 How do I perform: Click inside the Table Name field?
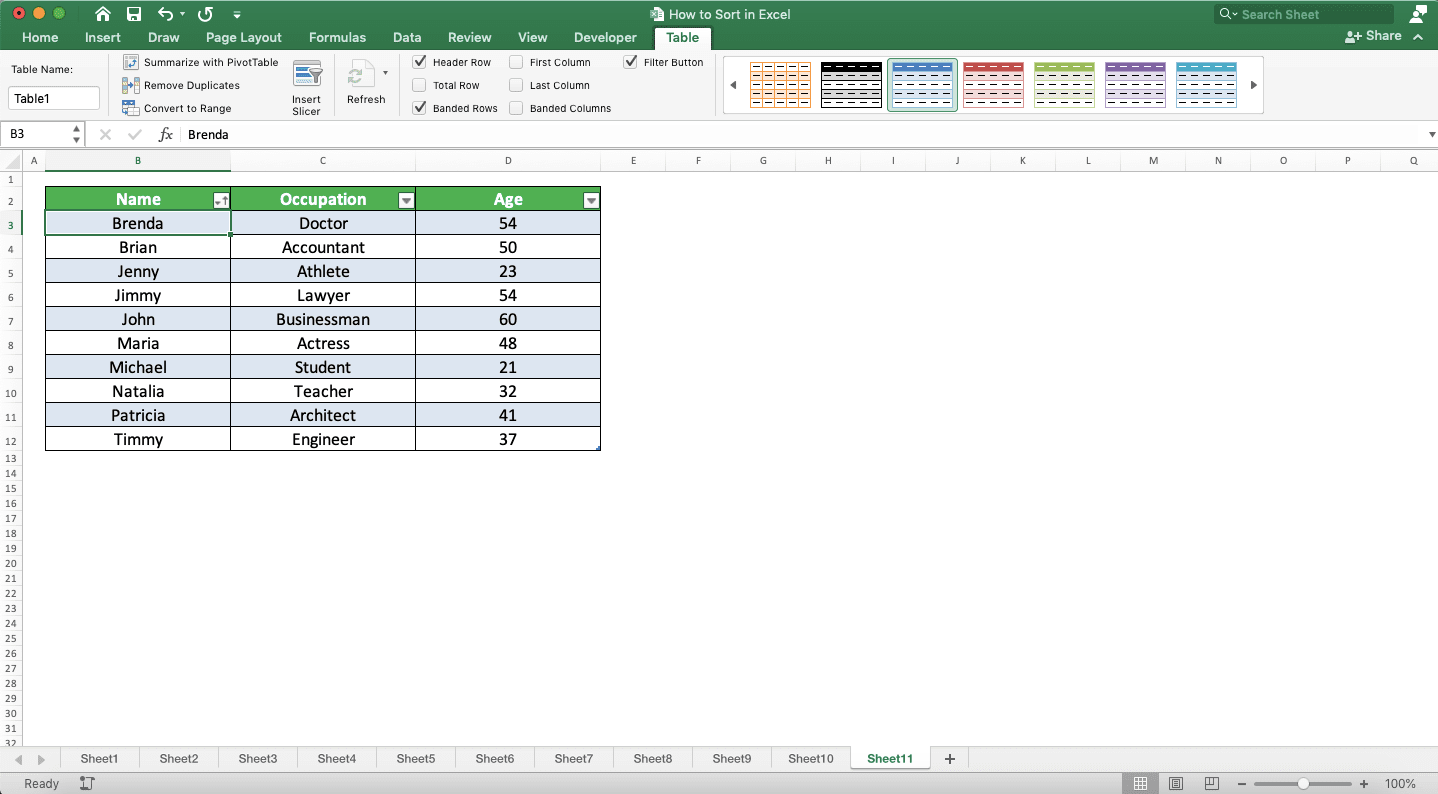(53, 98)
